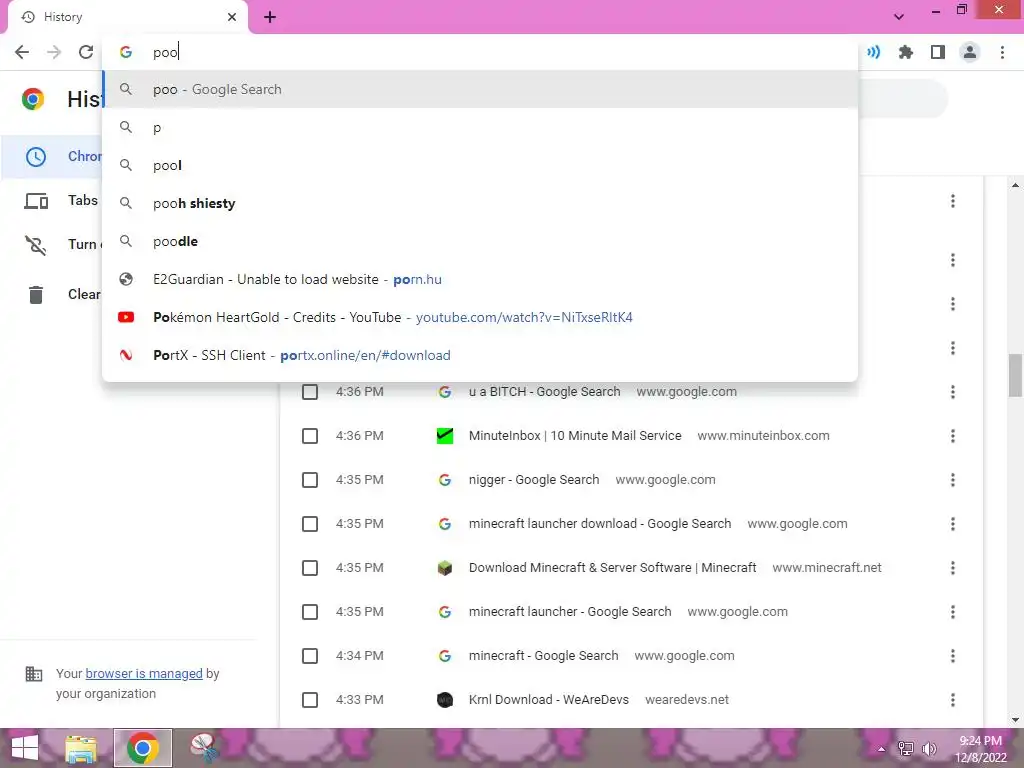Viewport: 1024px width, 768px height.
Task: Click the Chrome logo beside History heading
Action: (33, 99)
